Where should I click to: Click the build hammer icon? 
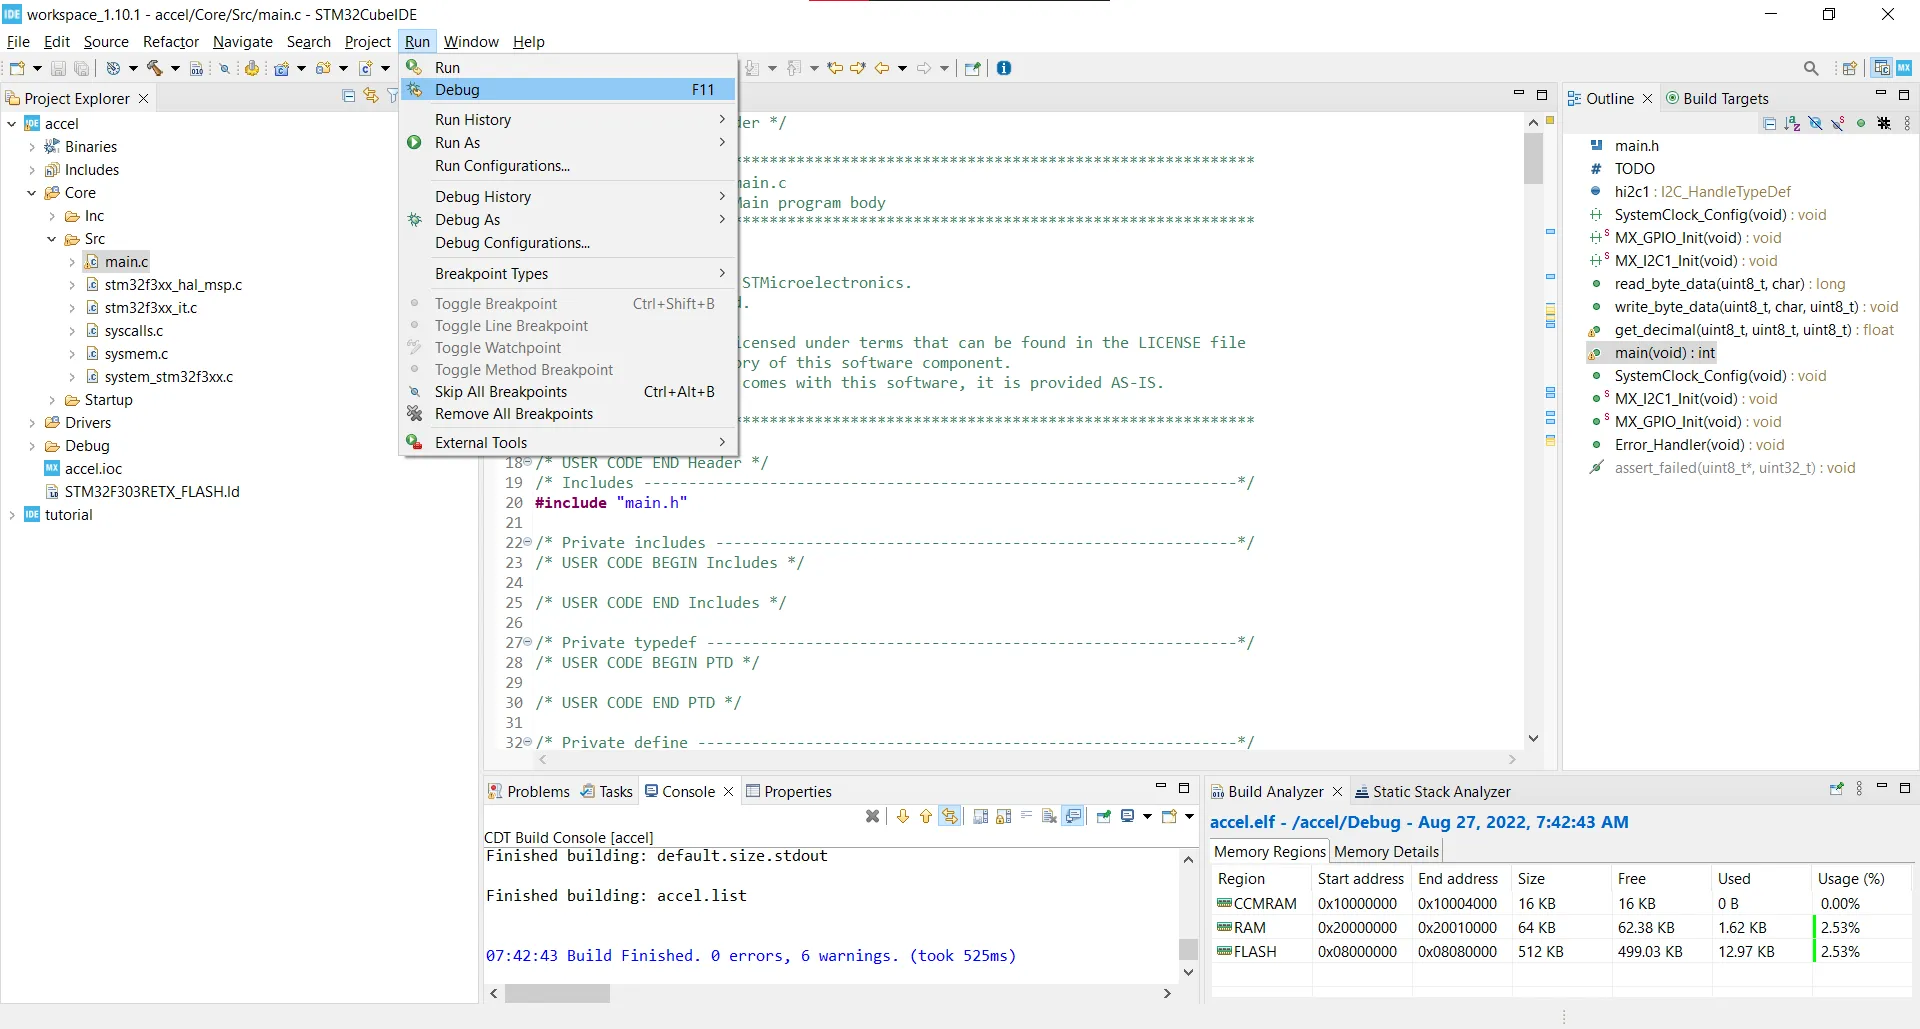(155, 68)
